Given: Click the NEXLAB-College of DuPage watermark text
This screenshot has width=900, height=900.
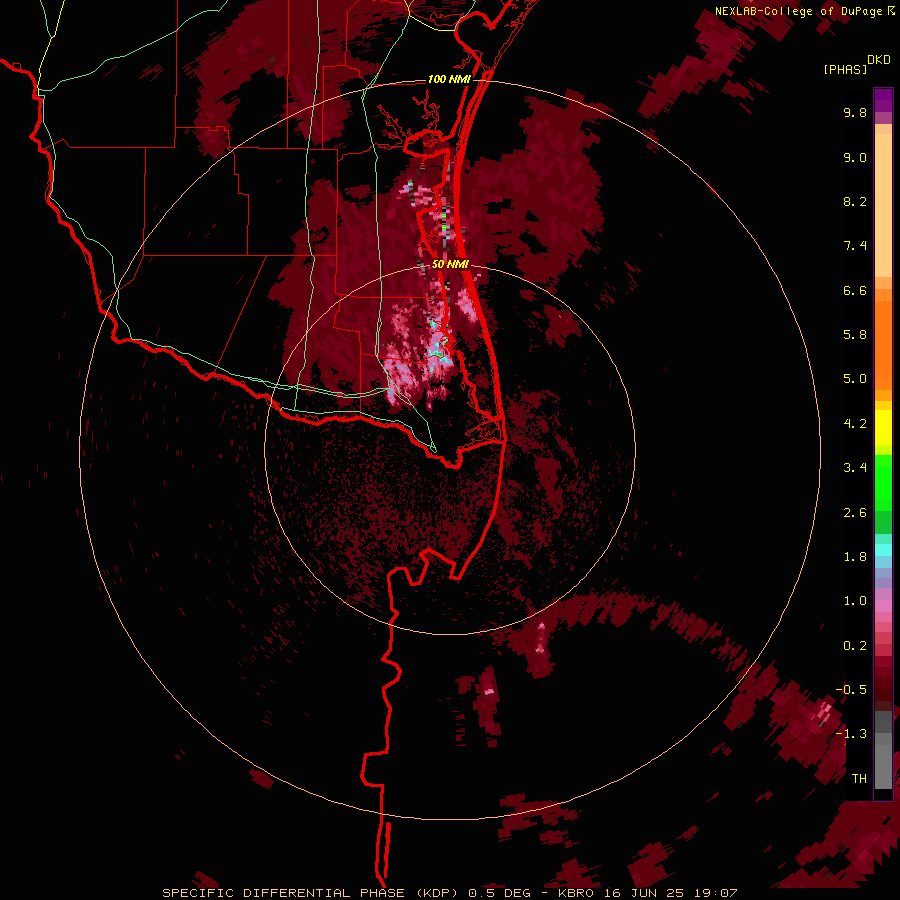Looking at the screenshot, I should [805, 11].
